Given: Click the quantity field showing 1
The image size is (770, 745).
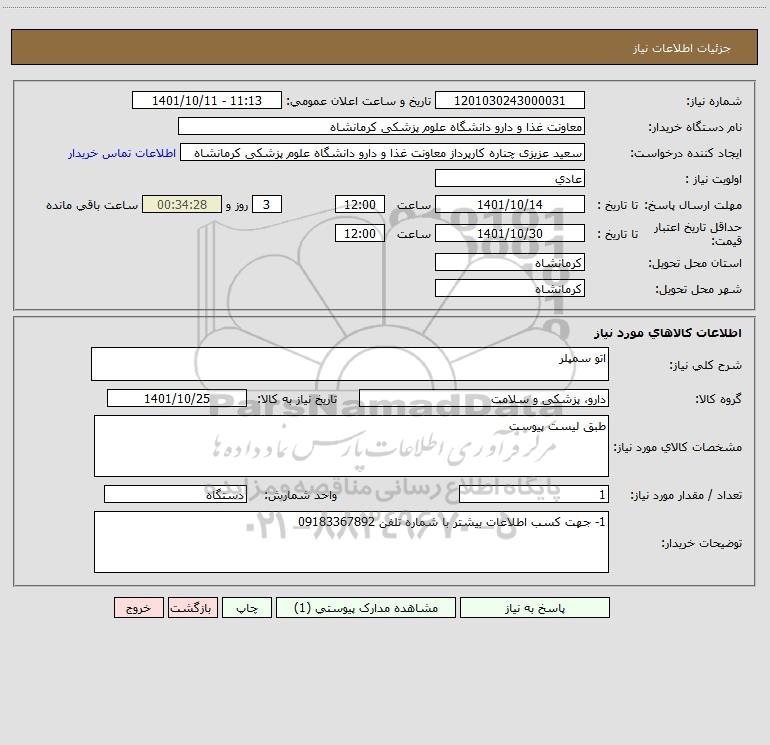Looking at the screenshot, I should tap(534, 494).
